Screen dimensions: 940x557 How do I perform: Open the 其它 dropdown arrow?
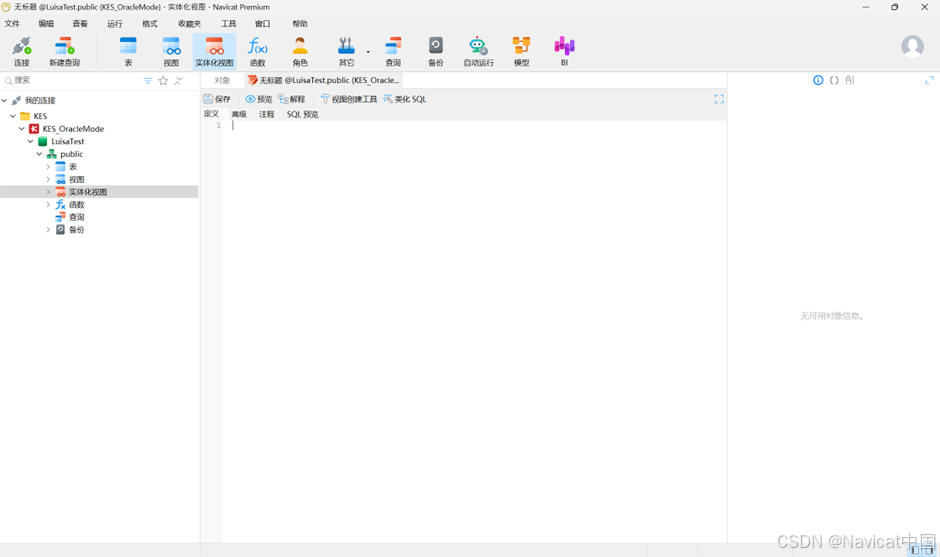(x=368, y=52)
